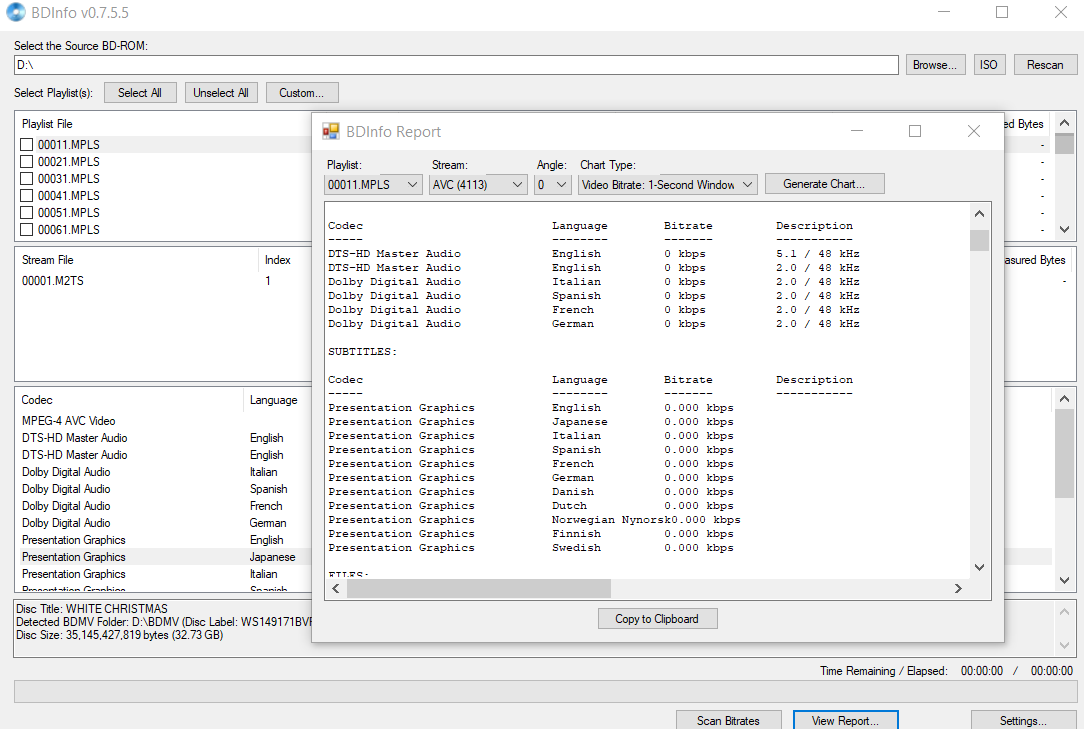Viewport: 1084px width, 729px height.
Task: Click the report horizontal scrollbar thumb
Action: click(x=478, y=589)
